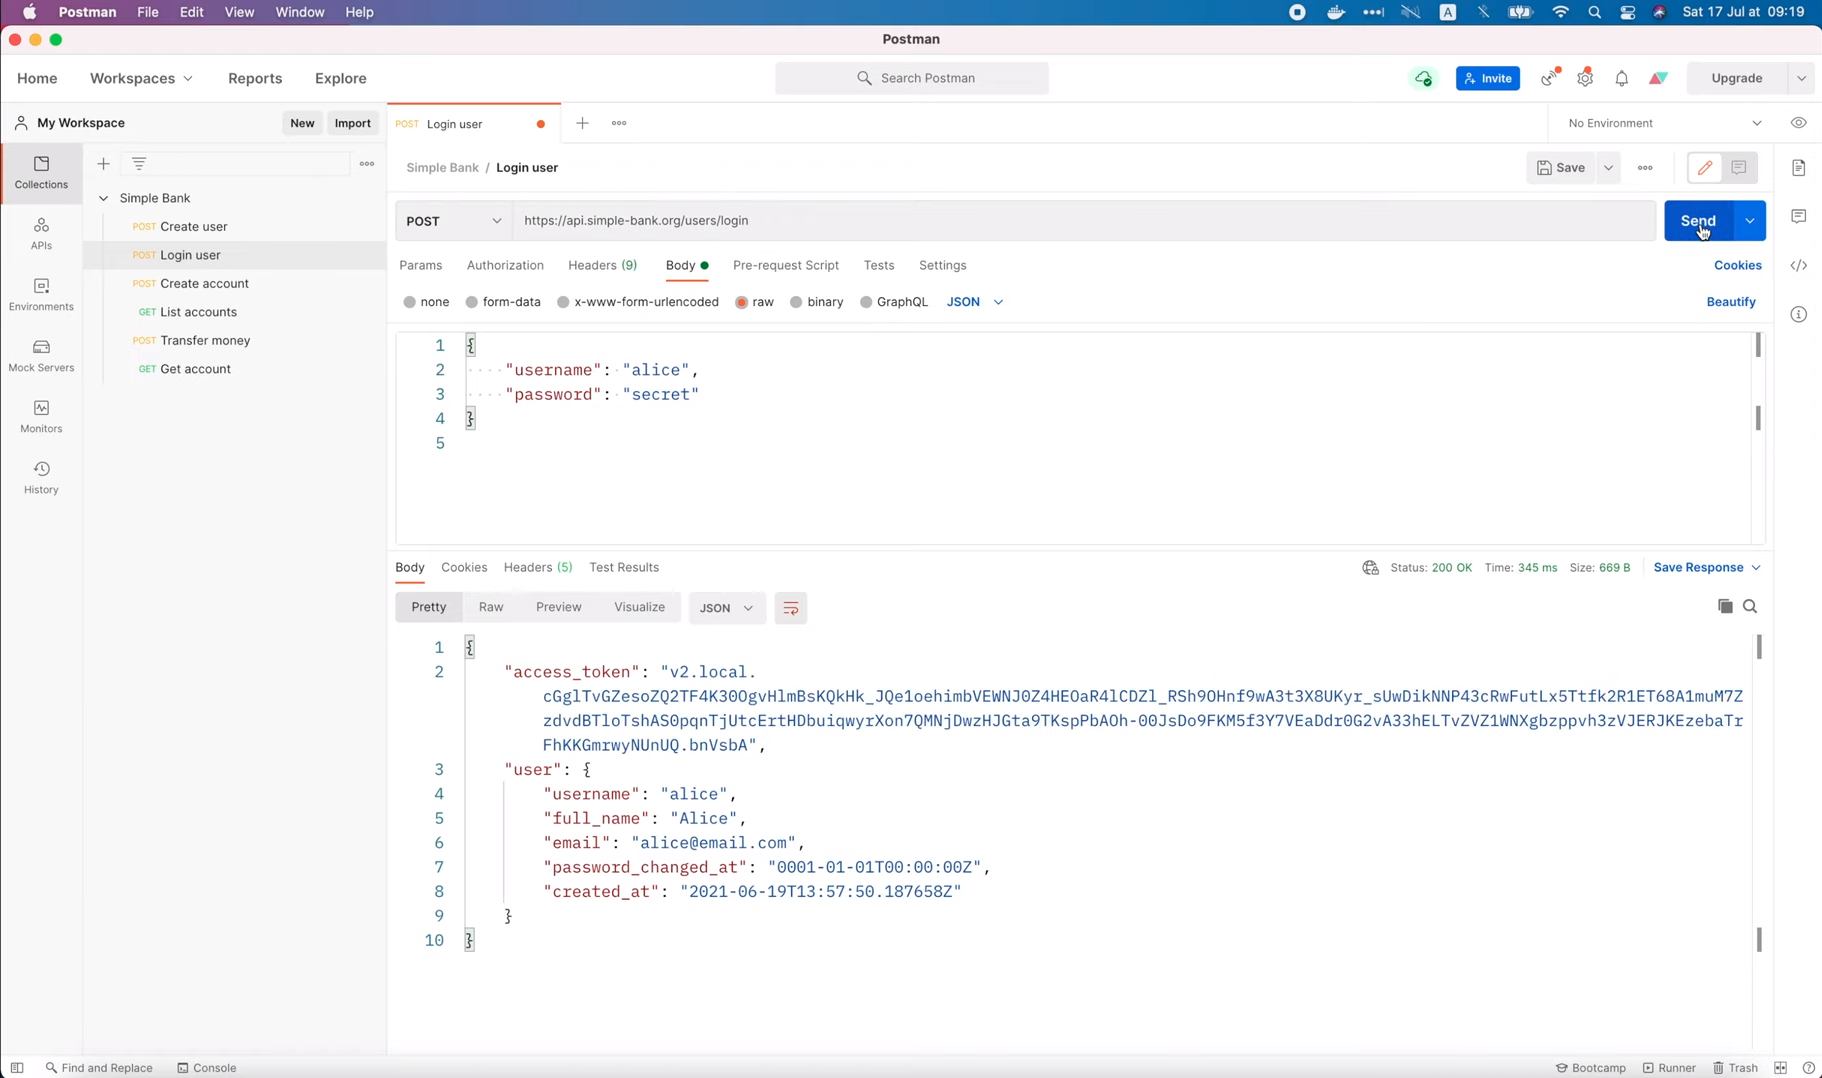
Task: Open the Save Response dropdown
Action: (x=1707, y=568)
